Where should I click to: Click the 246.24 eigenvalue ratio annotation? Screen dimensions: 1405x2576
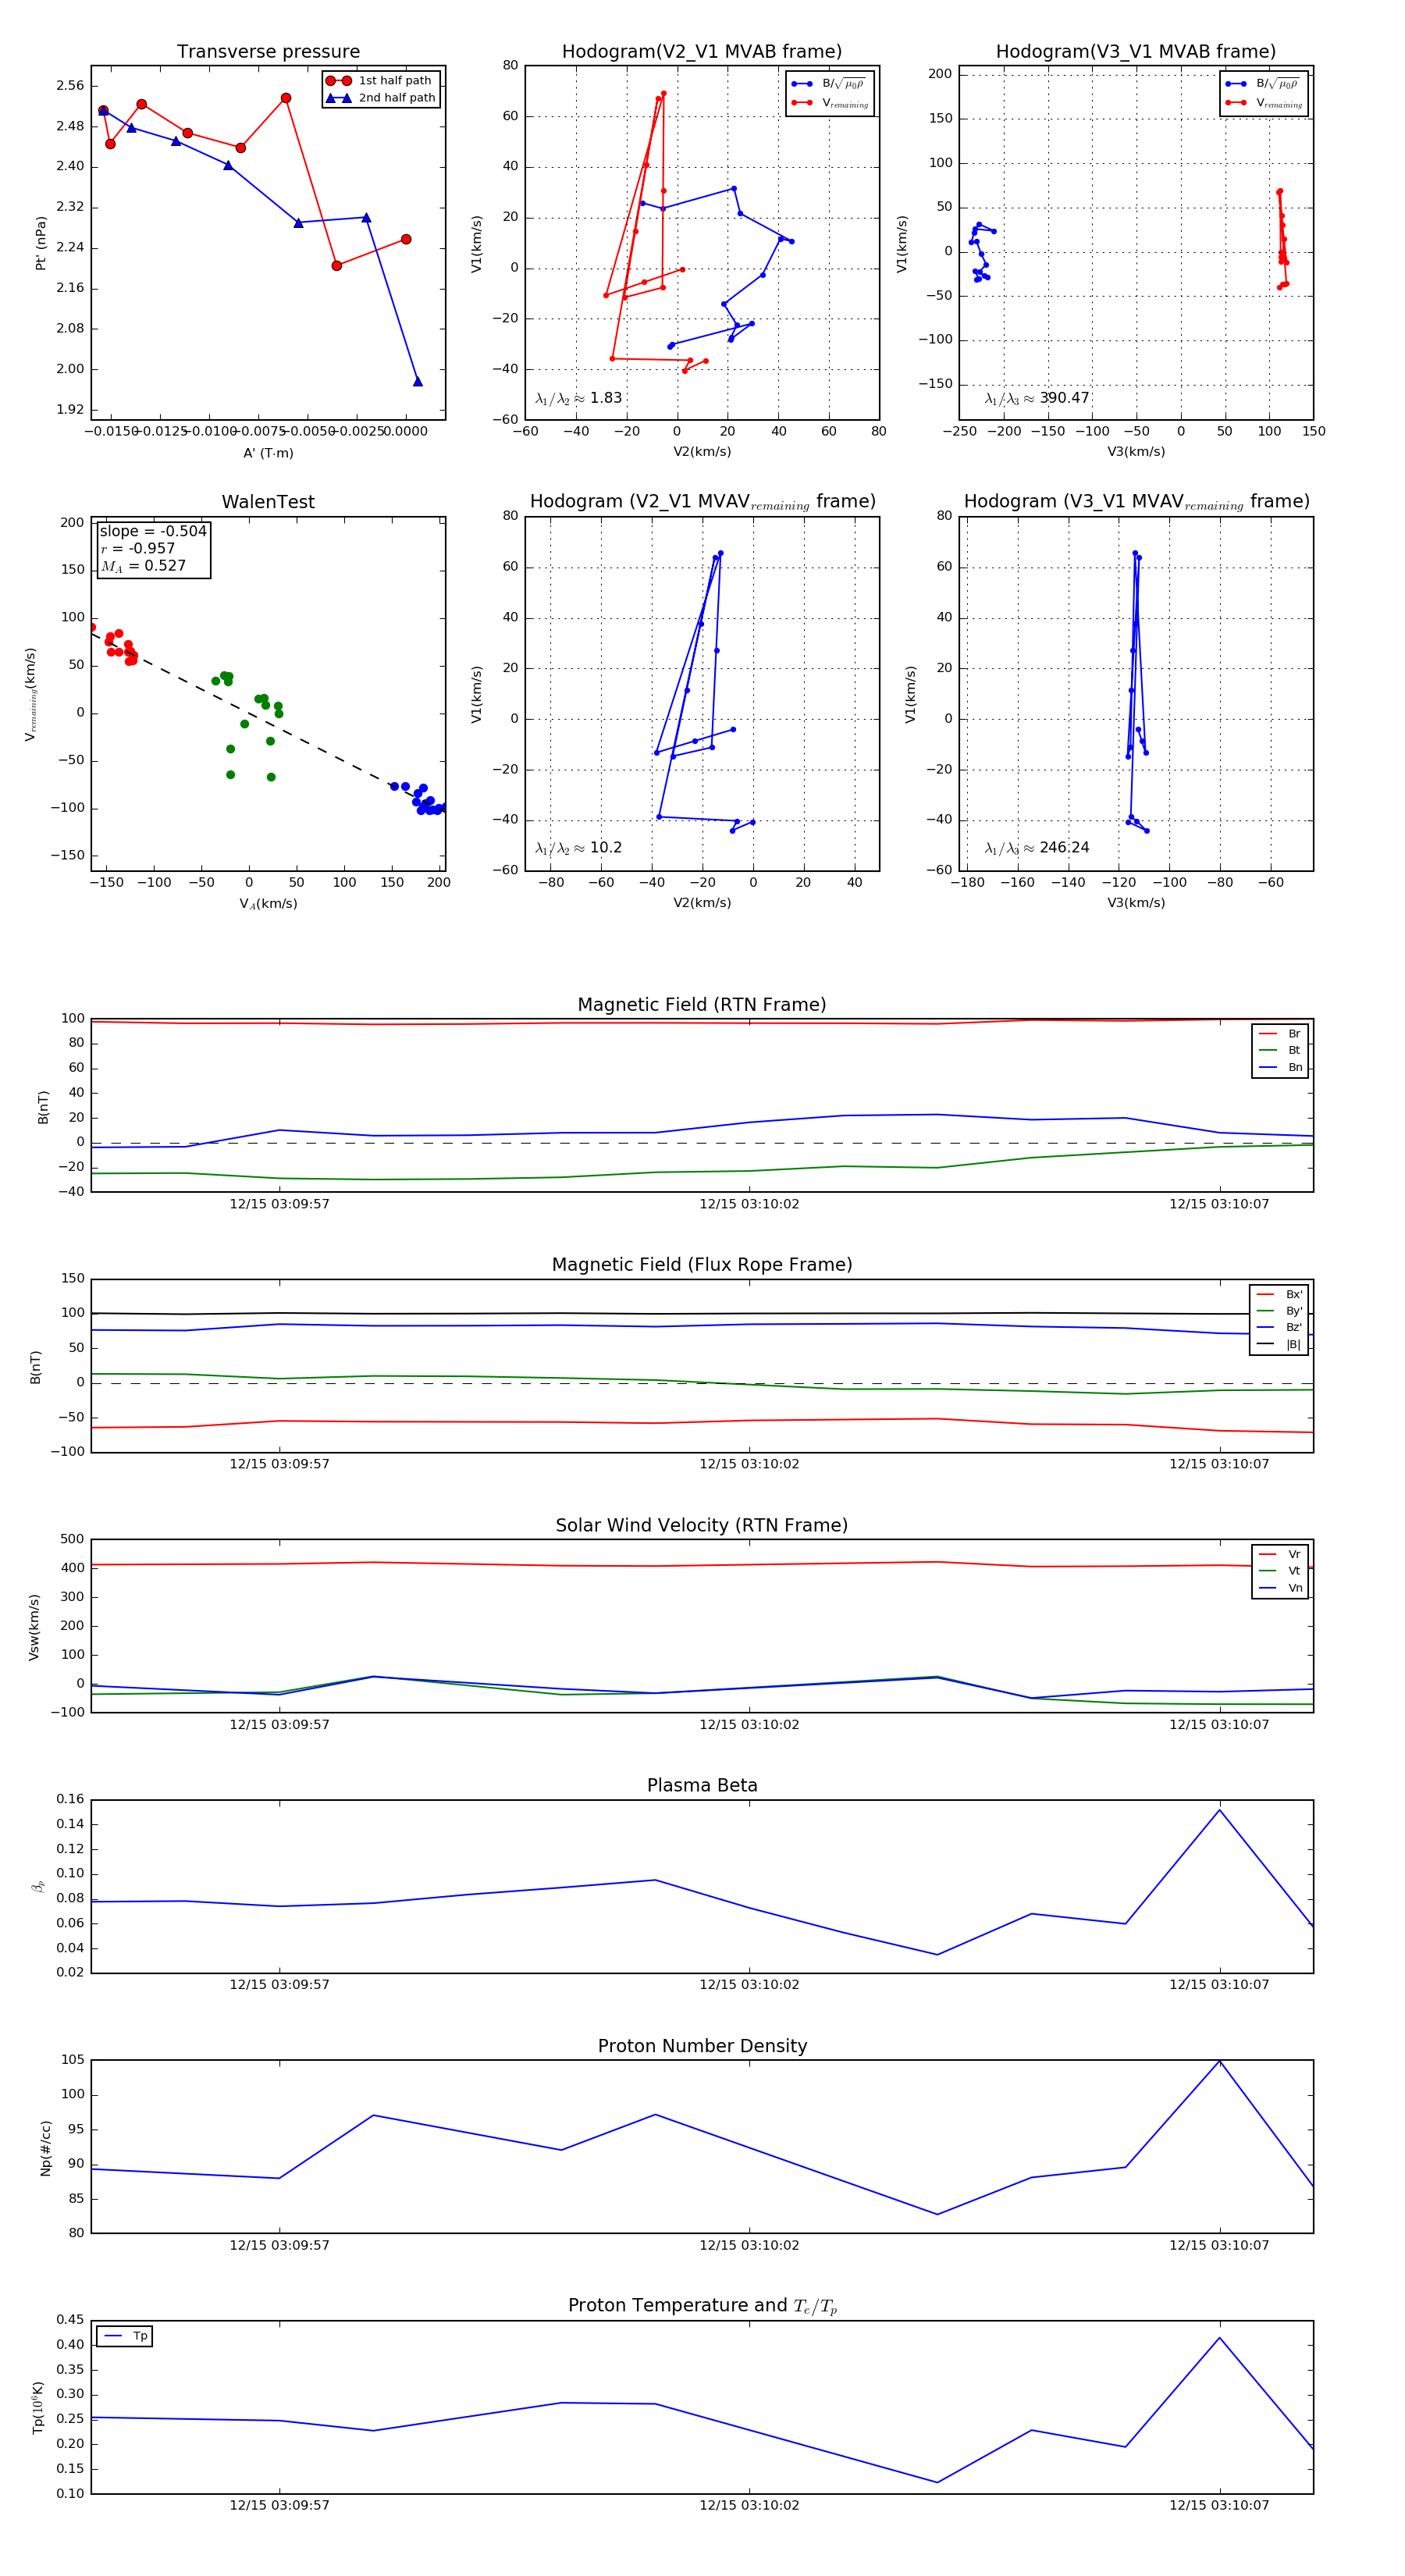1037,848
